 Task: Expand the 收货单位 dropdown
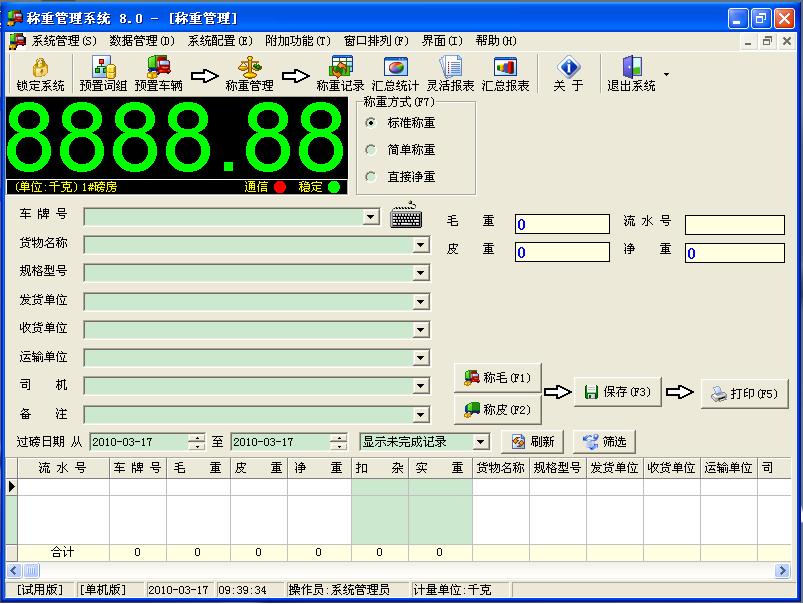coord(421,330)
